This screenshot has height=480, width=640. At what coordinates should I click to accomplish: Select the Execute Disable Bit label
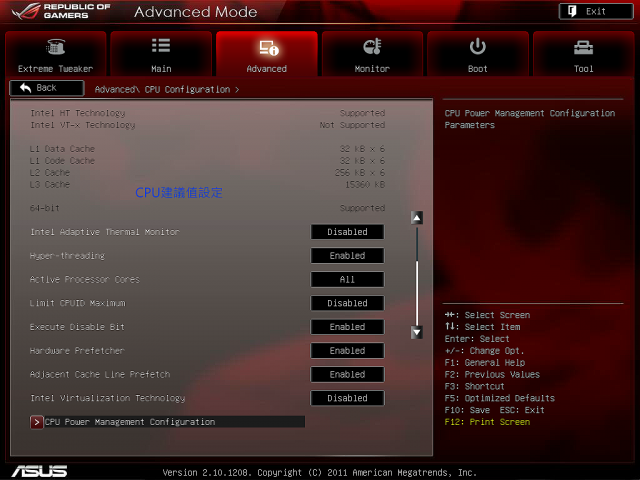tap(77, 327)
